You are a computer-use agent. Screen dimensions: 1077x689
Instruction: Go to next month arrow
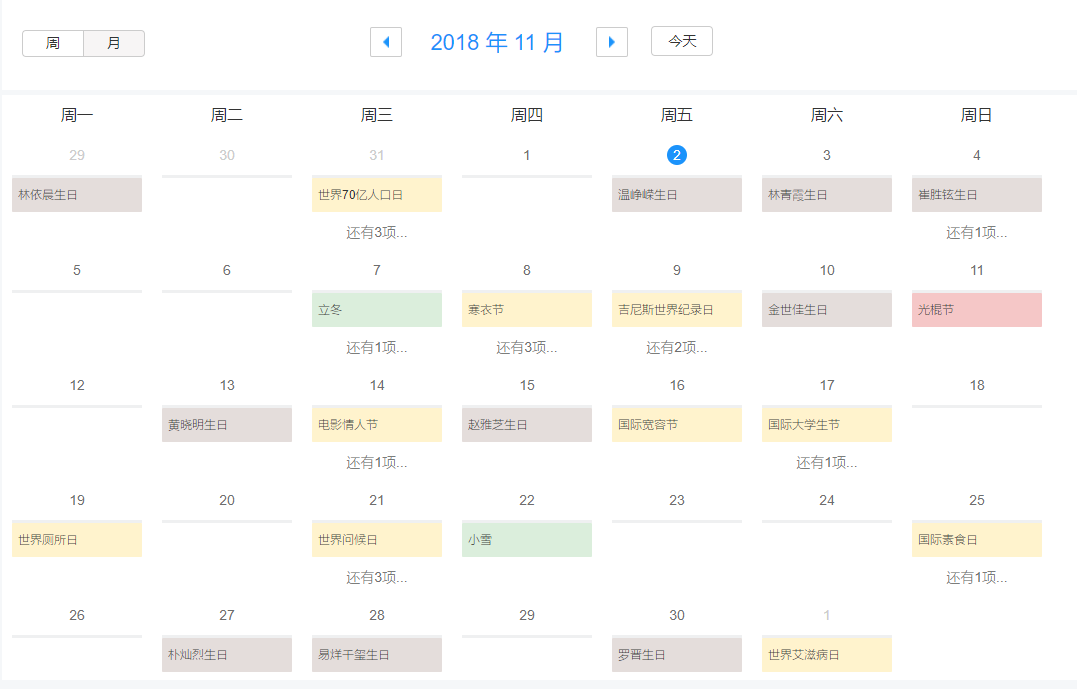click(612, 42)
